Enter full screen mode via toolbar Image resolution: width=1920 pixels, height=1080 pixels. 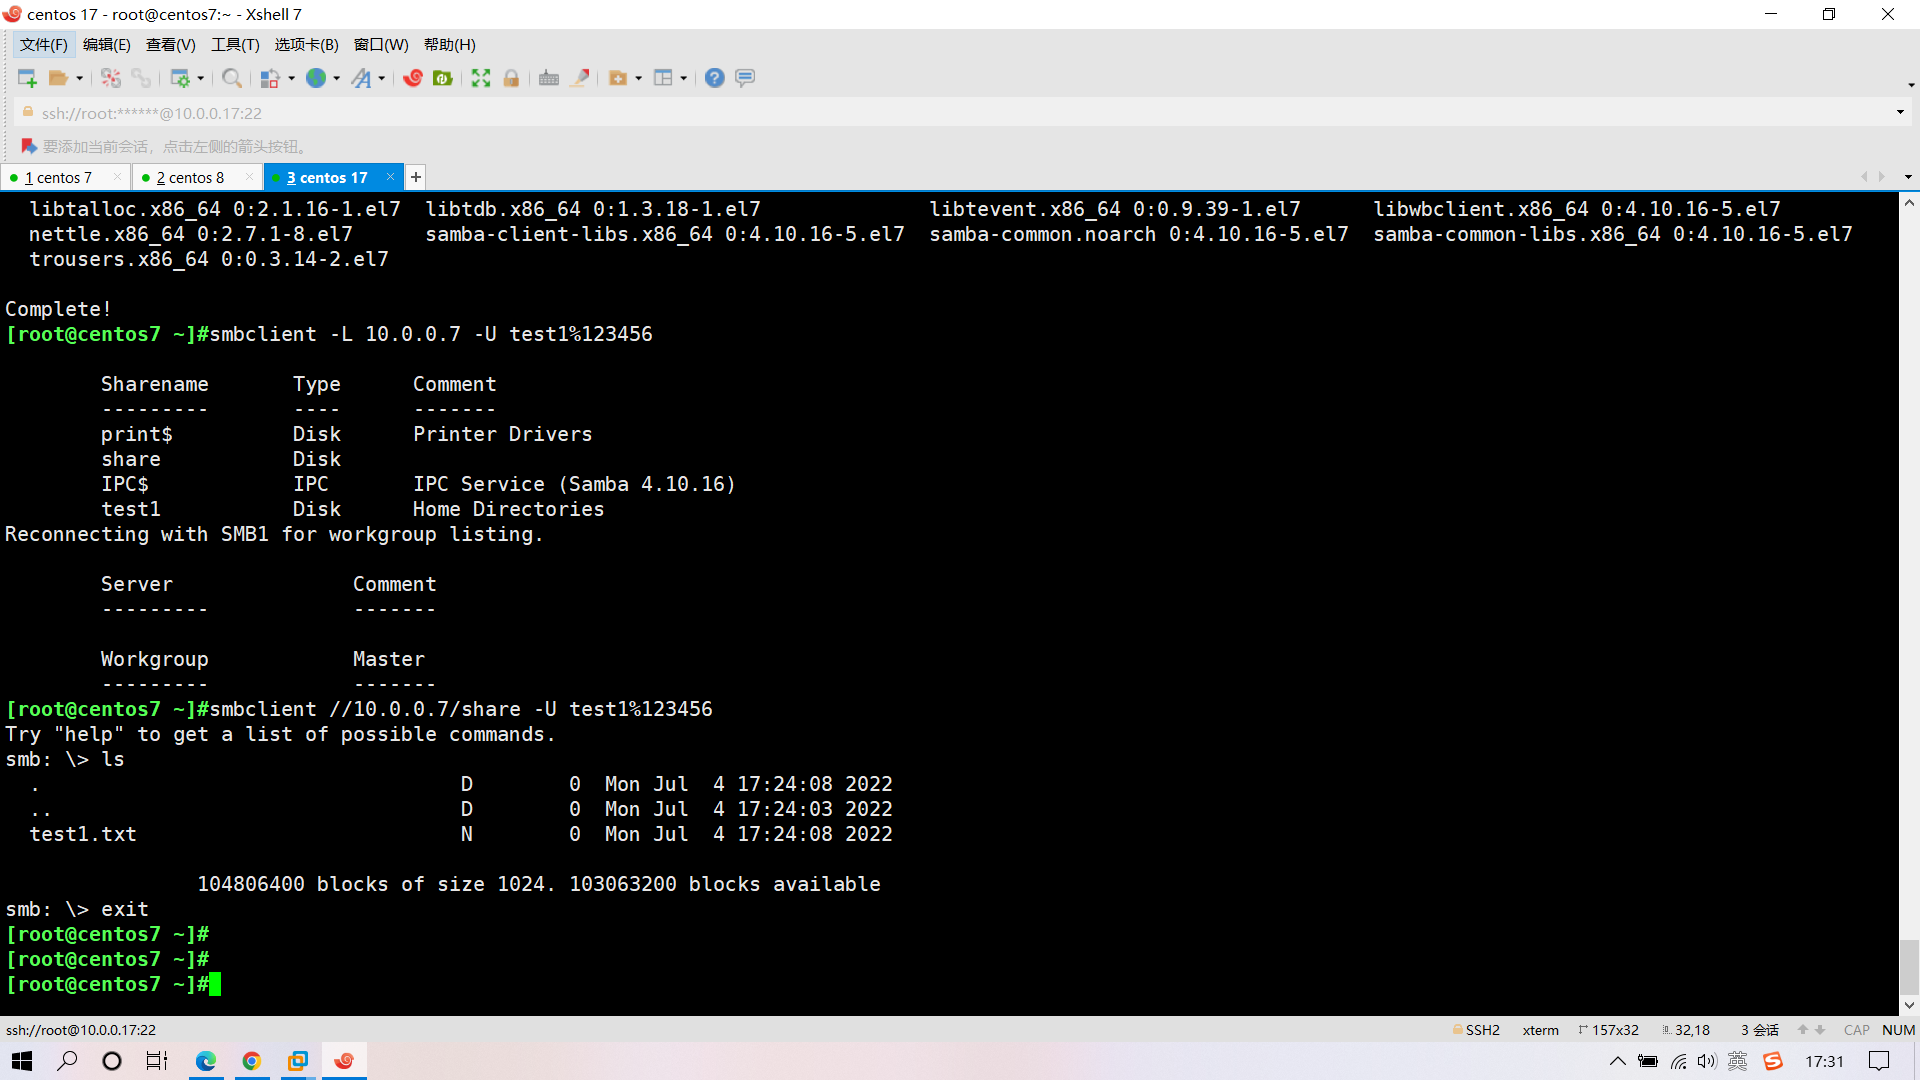tap(481, 78)
